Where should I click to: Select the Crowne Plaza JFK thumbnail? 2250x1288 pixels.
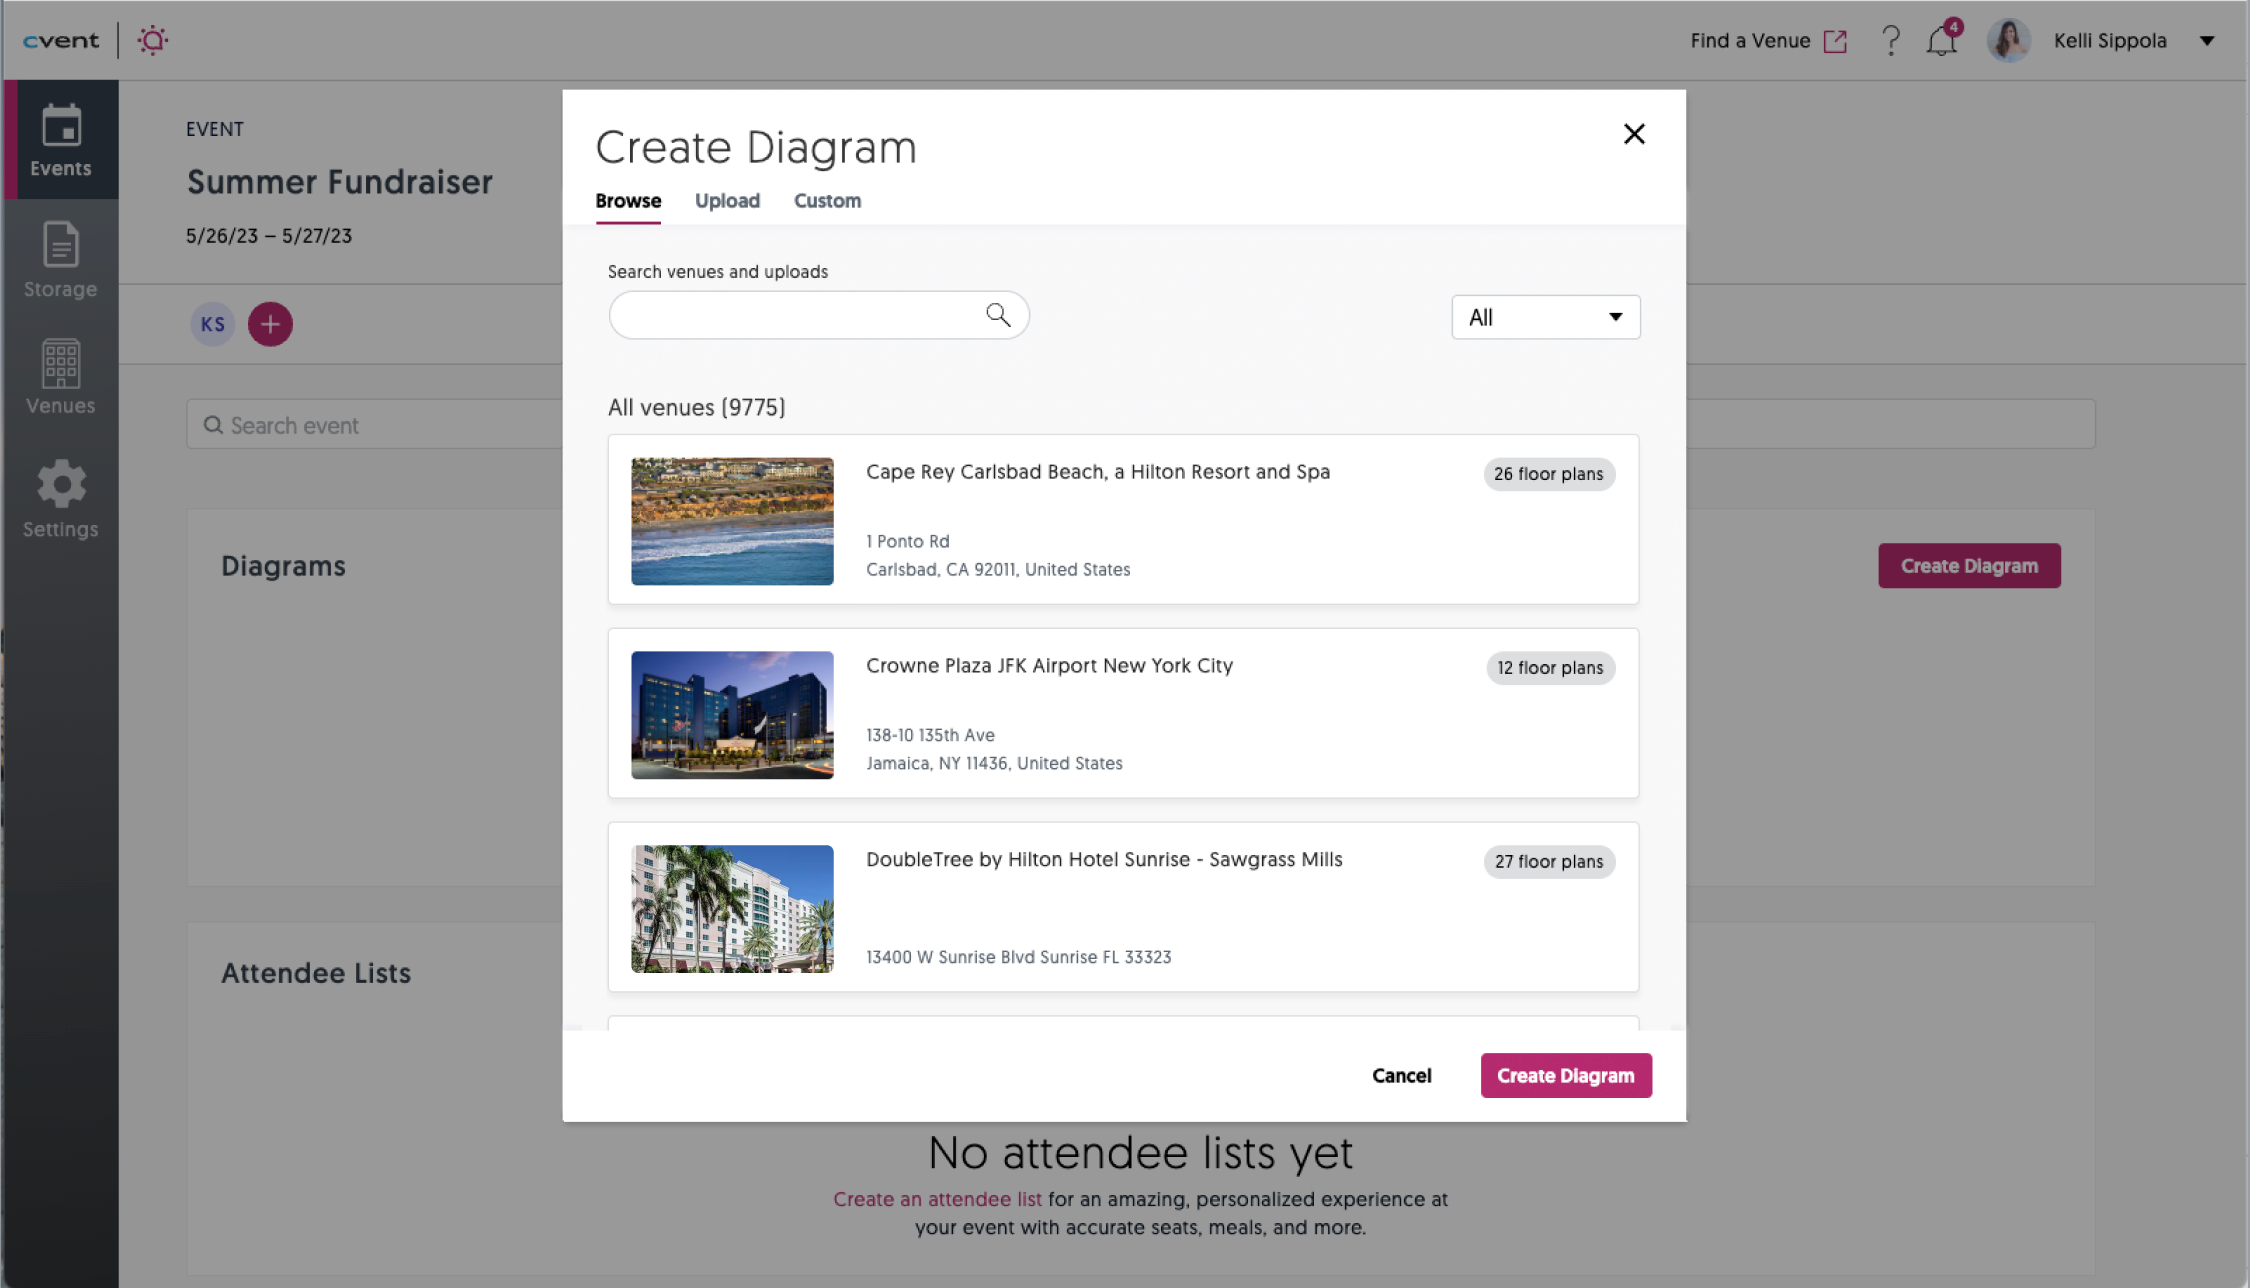(x=732, y=715)
